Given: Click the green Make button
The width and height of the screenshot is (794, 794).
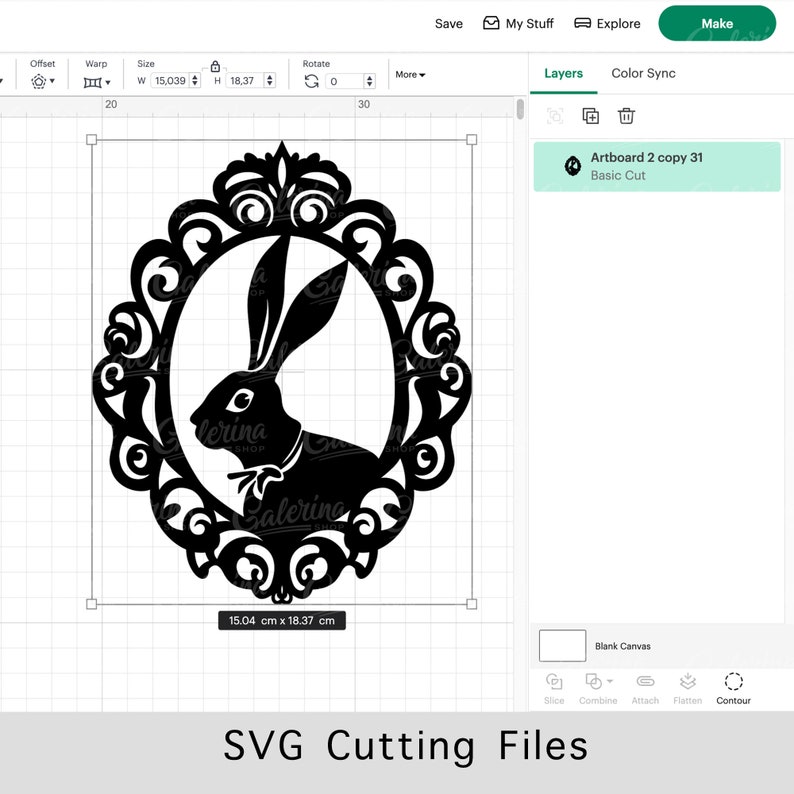Looking at the screenshot, I should (x=717, y=23).
